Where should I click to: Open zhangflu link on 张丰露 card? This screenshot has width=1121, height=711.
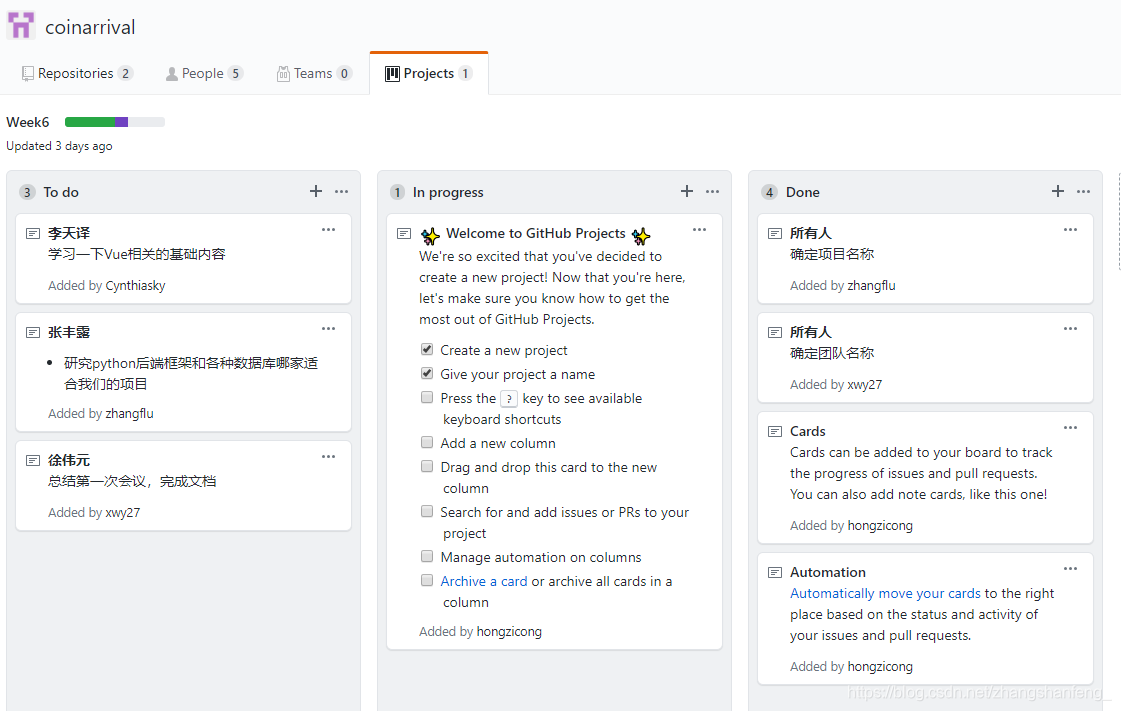tap(129, 414)
